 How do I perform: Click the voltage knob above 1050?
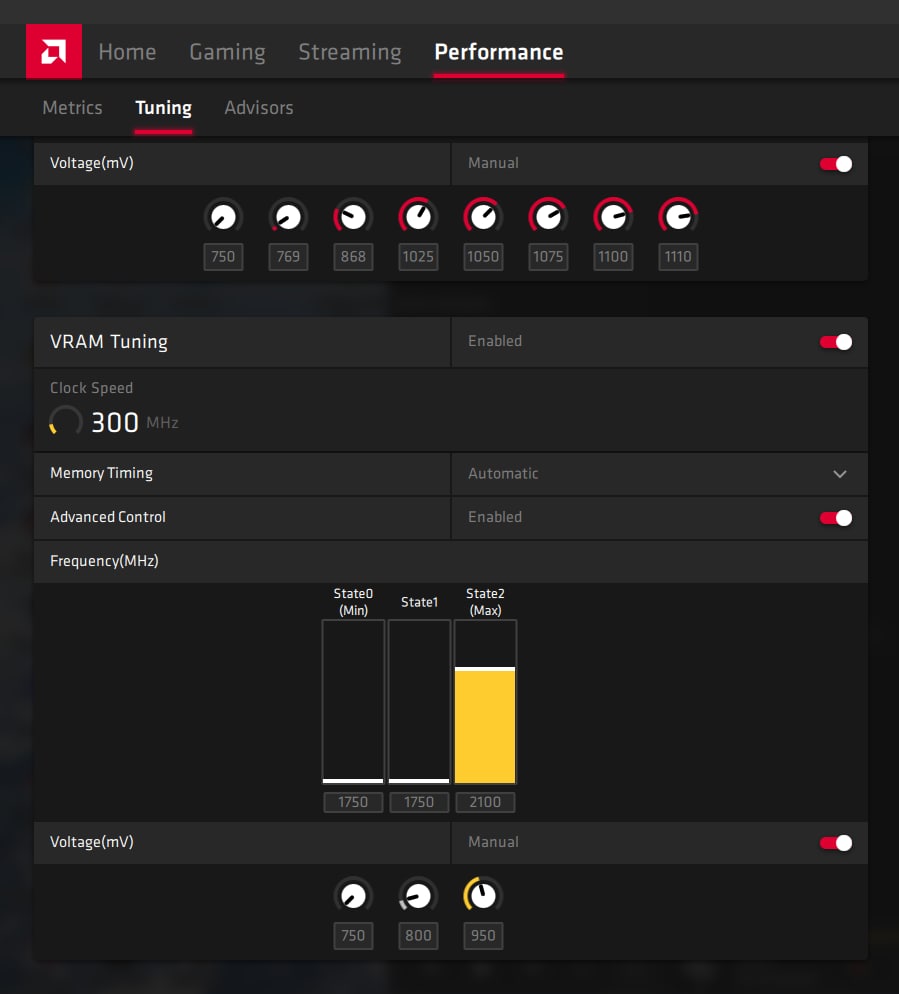pyautogui.click(x=483, y=217)
